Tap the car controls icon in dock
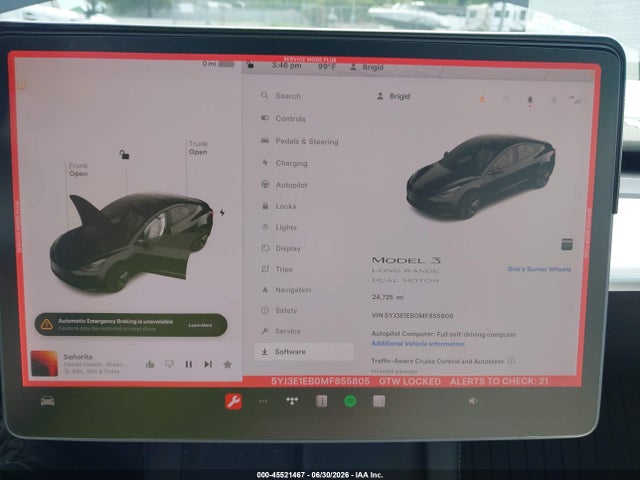The width and height of the screenshot is (640, 480). click(x=48, y=401)
